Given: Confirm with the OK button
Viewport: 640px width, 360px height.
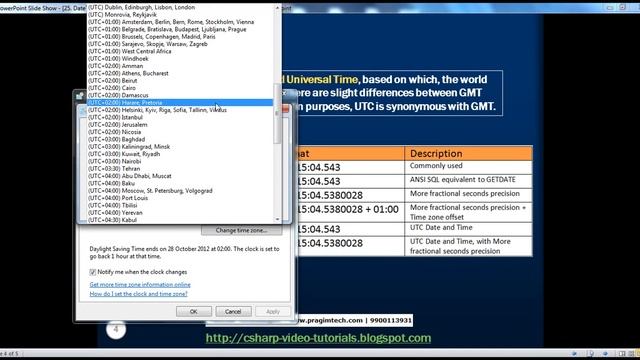Looking at the screenshot, I should tap(194, 311).
